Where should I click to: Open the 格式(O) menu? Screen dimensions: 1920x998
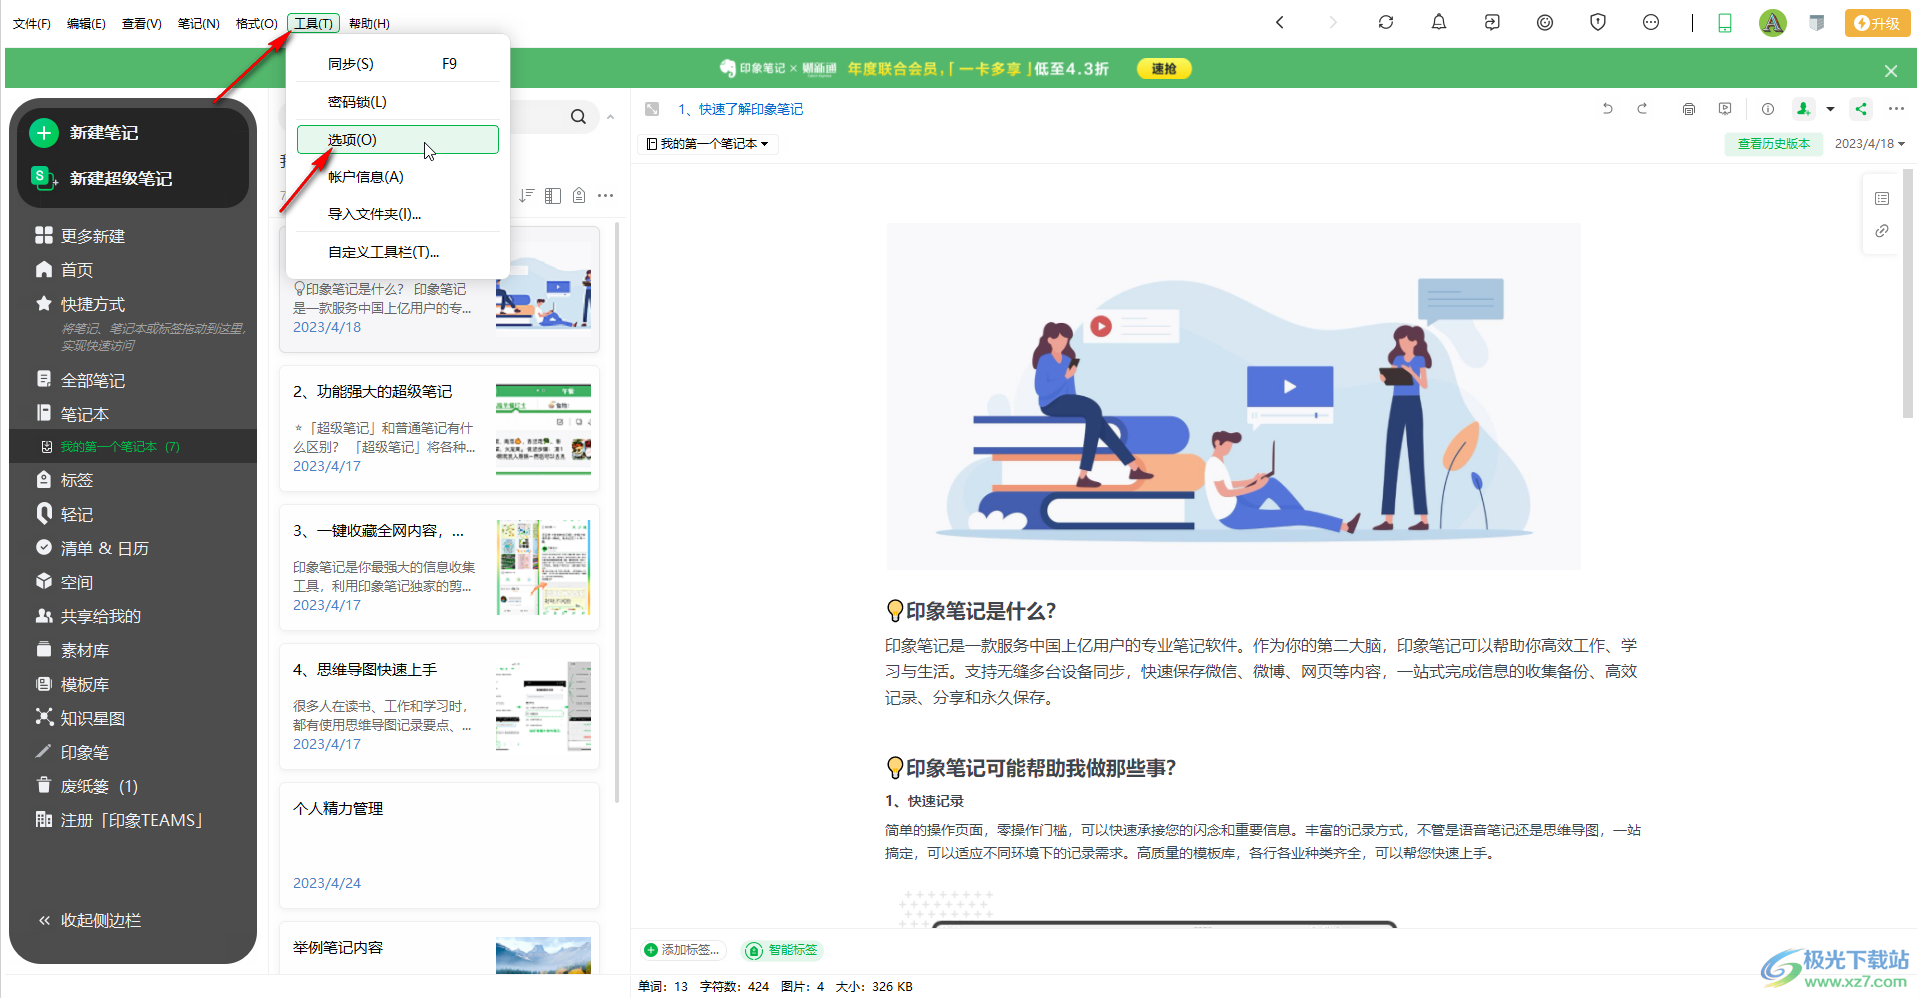pyautogui.click(x=257, y=23)
